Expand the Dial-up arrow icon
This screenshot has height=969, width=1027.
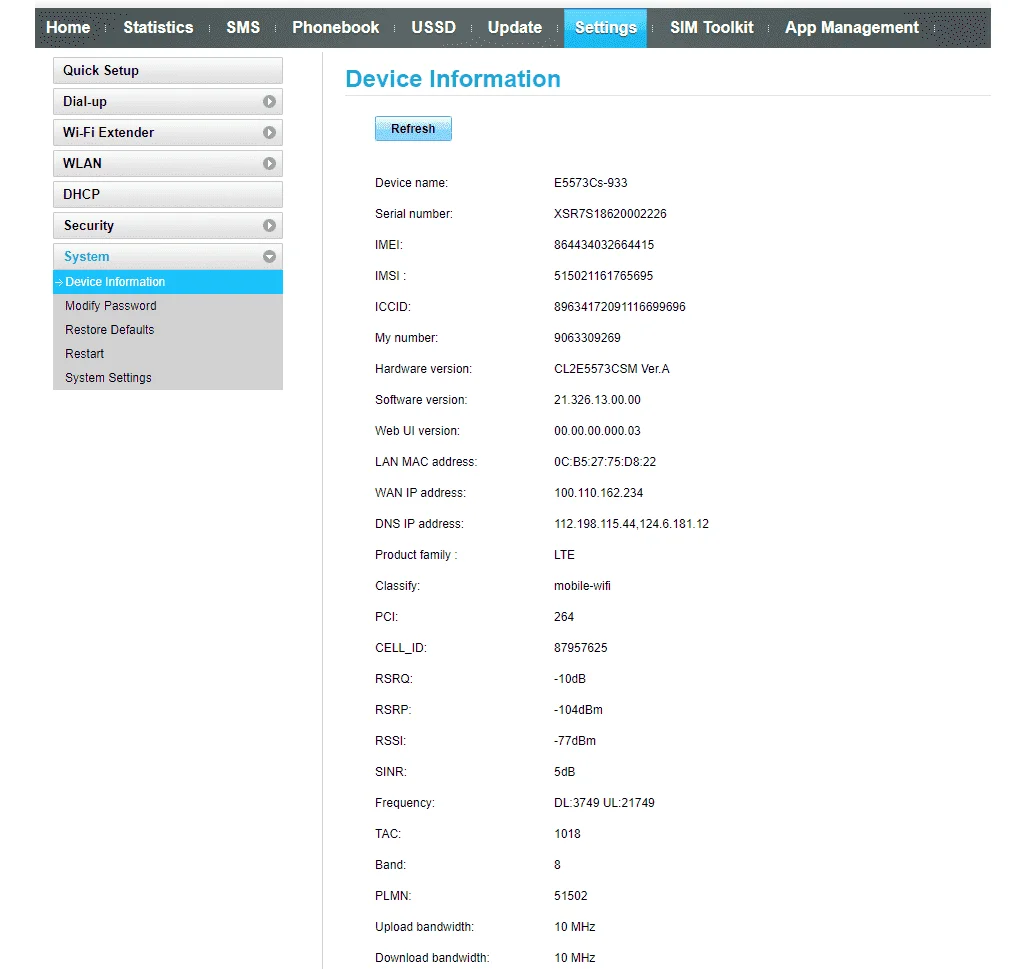point(269,102)
